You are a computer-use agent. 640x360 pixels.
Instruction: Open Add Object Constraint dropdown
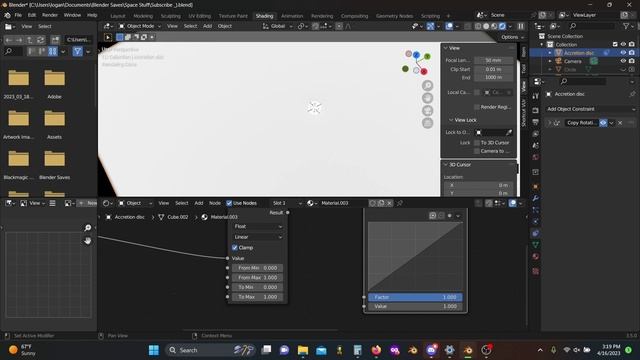click(591, 109)
